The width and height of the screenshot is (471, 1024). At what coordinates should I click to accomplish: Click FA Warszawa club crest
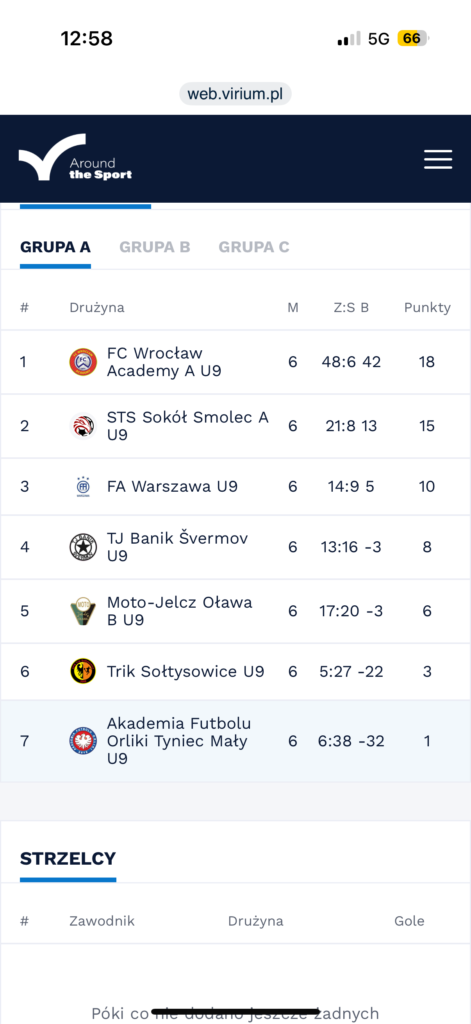(83, 487)
